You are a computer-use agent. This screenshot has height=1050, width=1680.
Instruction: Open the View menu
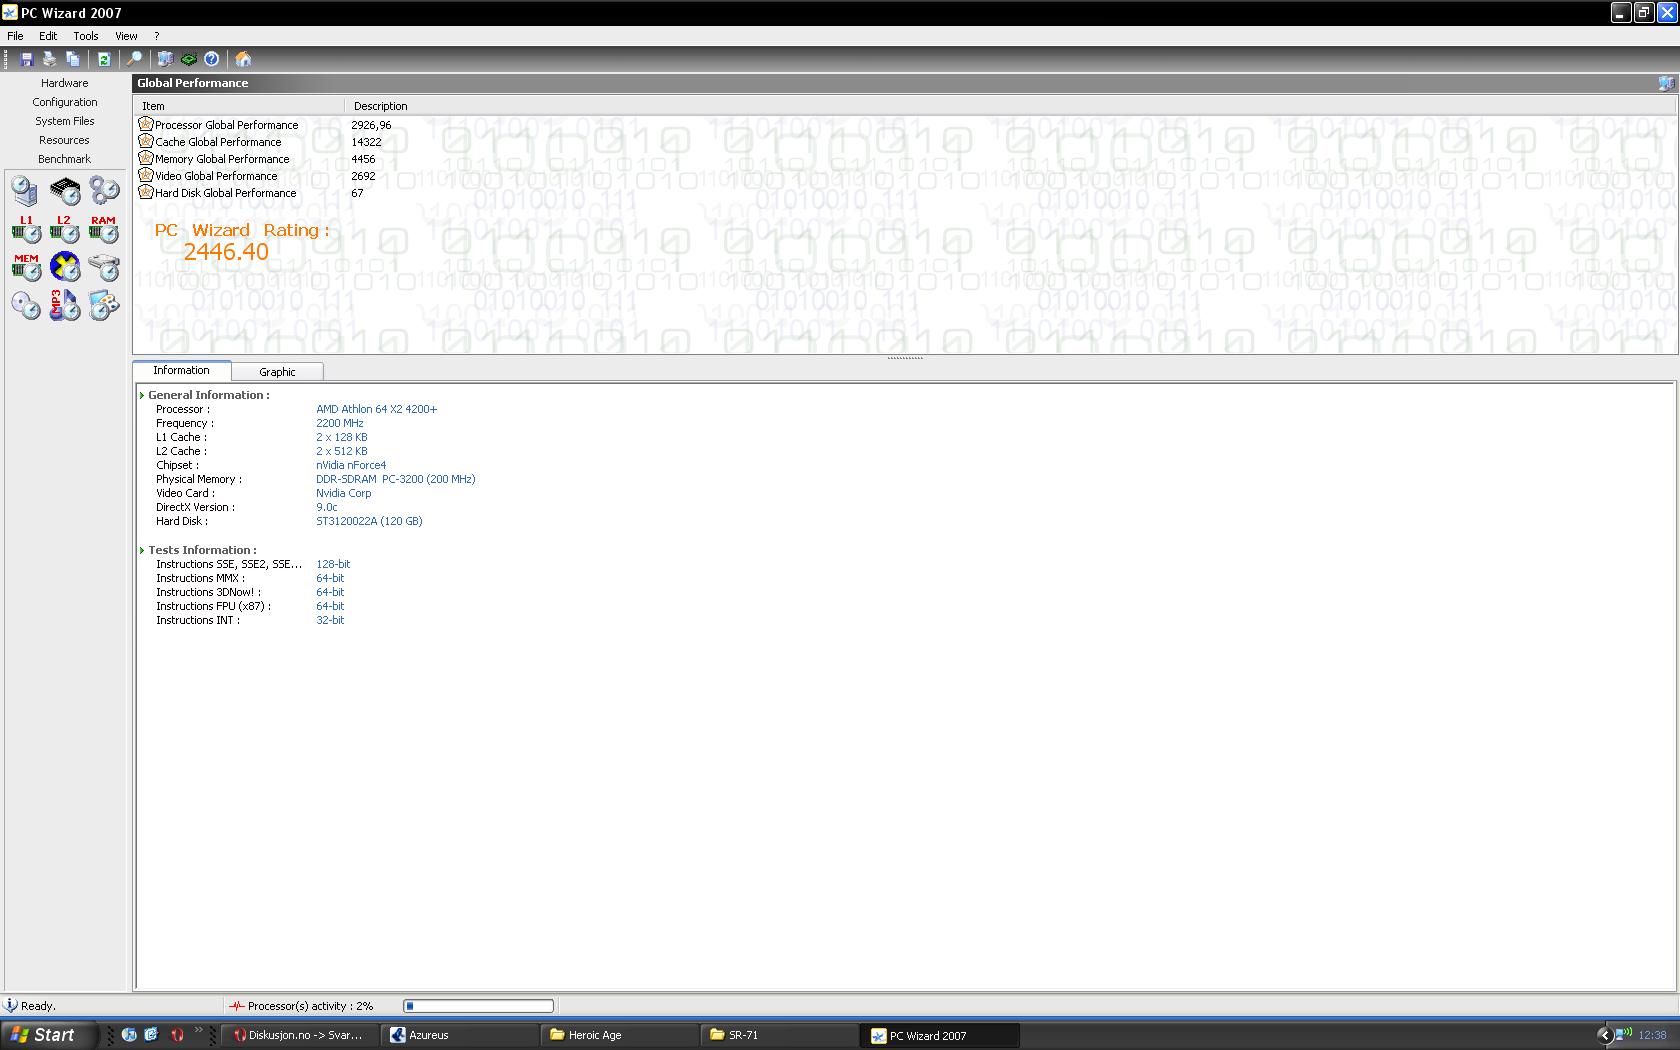(x=126, y=36)
